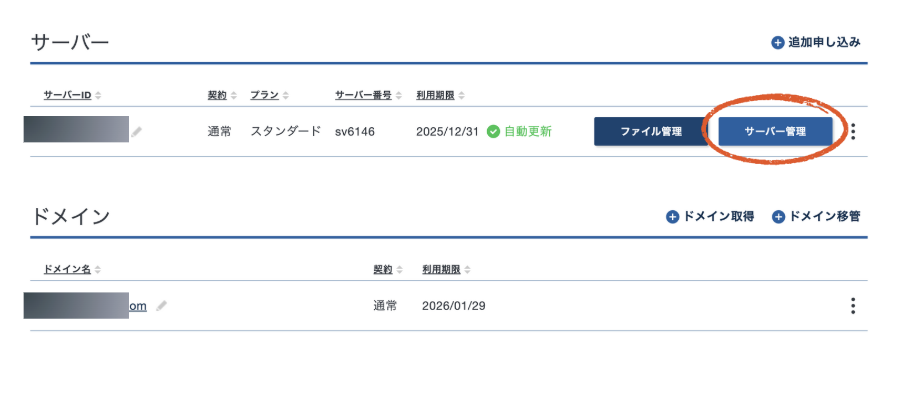Open the サーバー管理 panel

775,132
